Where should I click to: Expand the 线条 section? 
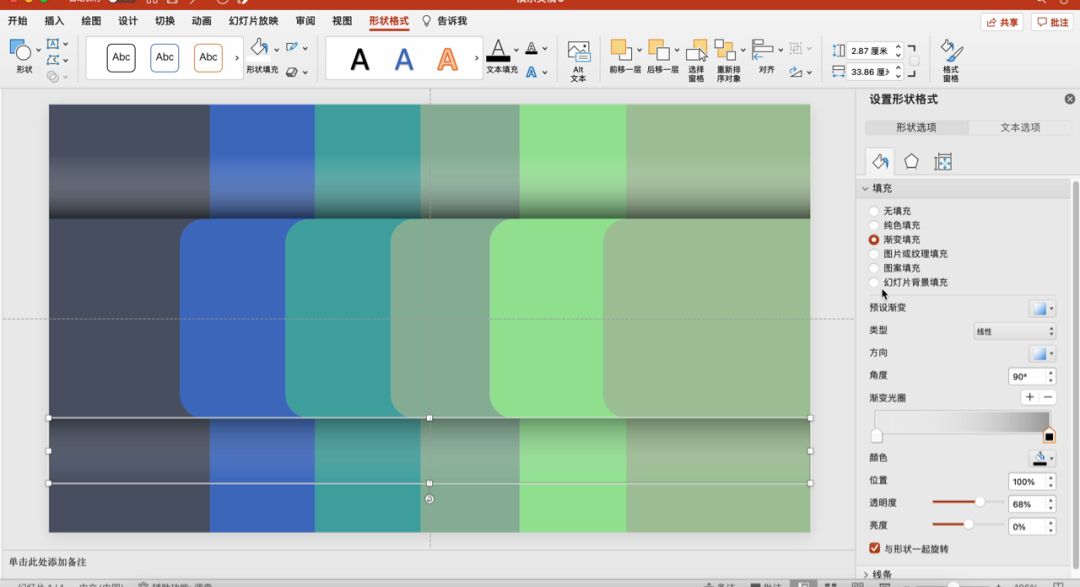point(866,574)
